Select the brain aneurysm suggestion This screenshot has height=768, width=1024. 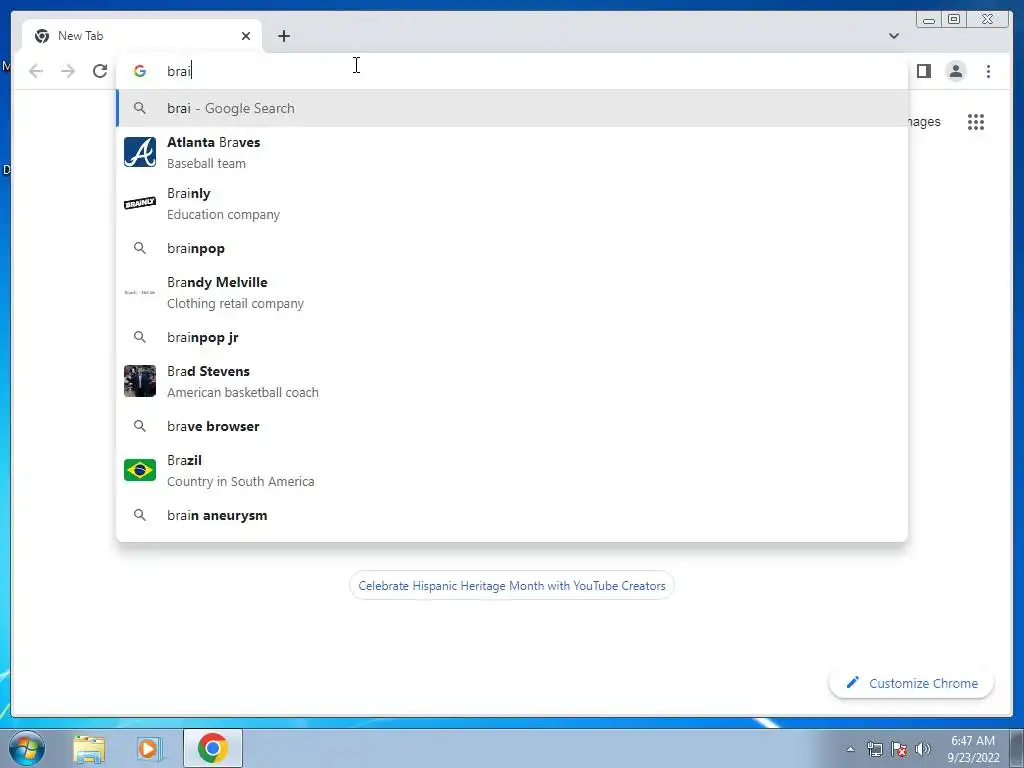512,515
